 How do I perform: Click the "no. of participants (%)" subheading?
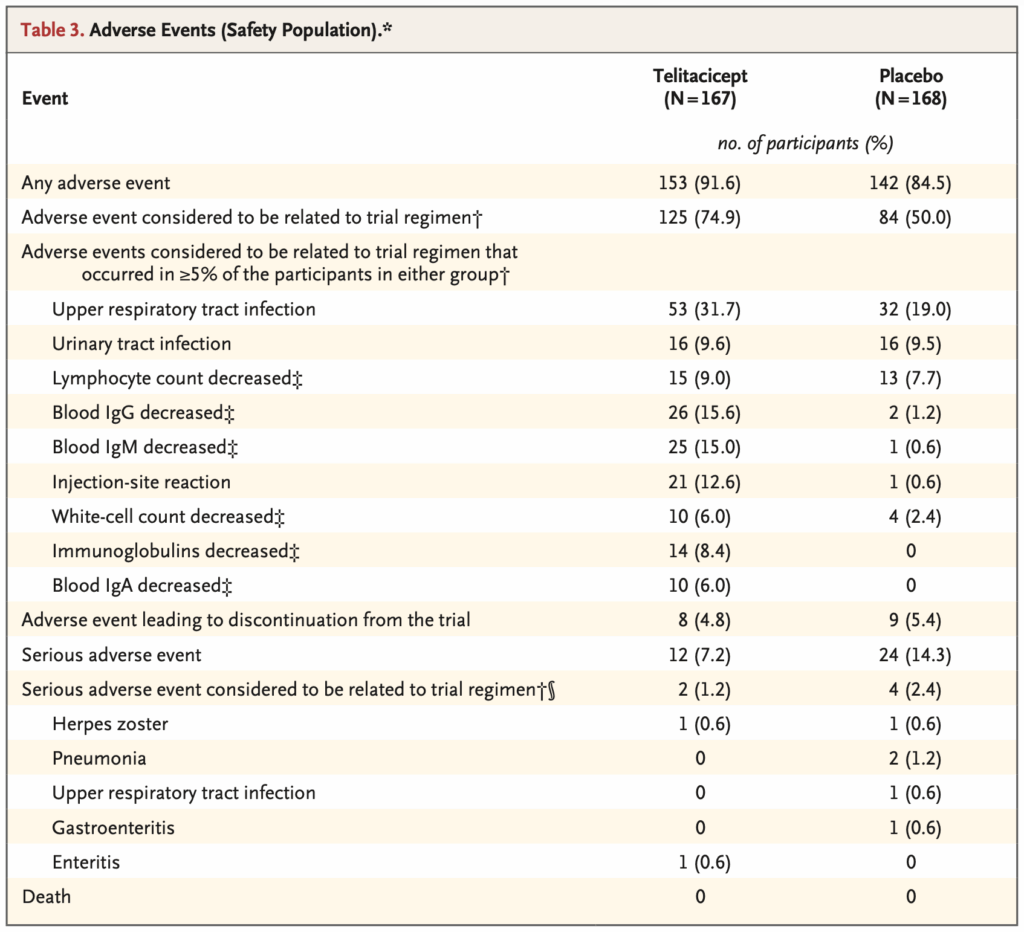point(805,143)
